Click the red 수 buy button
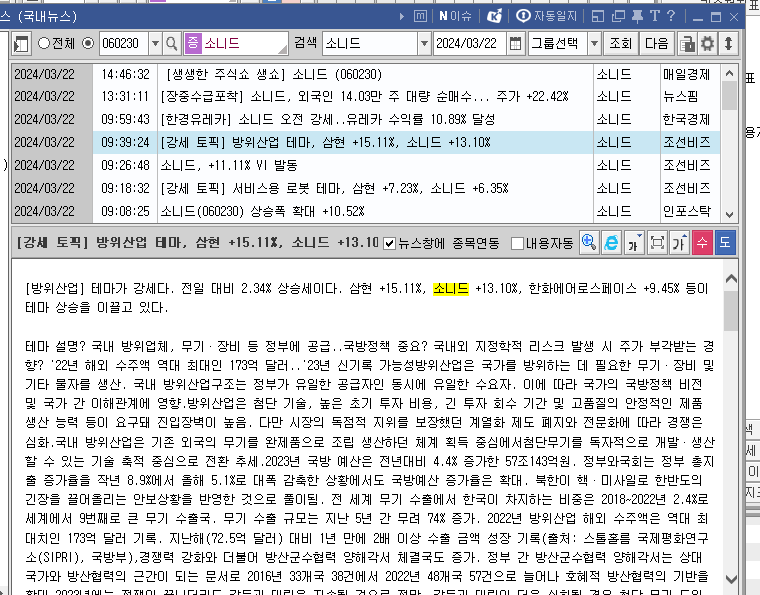This screenshot has width=760, height=595. pos(702,243)
